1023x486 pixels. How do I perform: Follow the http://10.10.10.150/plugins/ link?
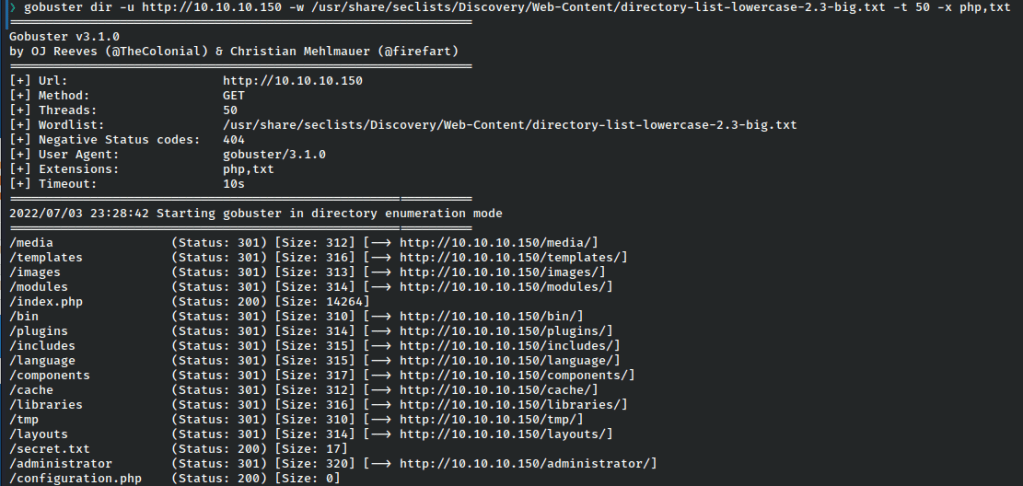pyautogui.click(x=506, y=331)
